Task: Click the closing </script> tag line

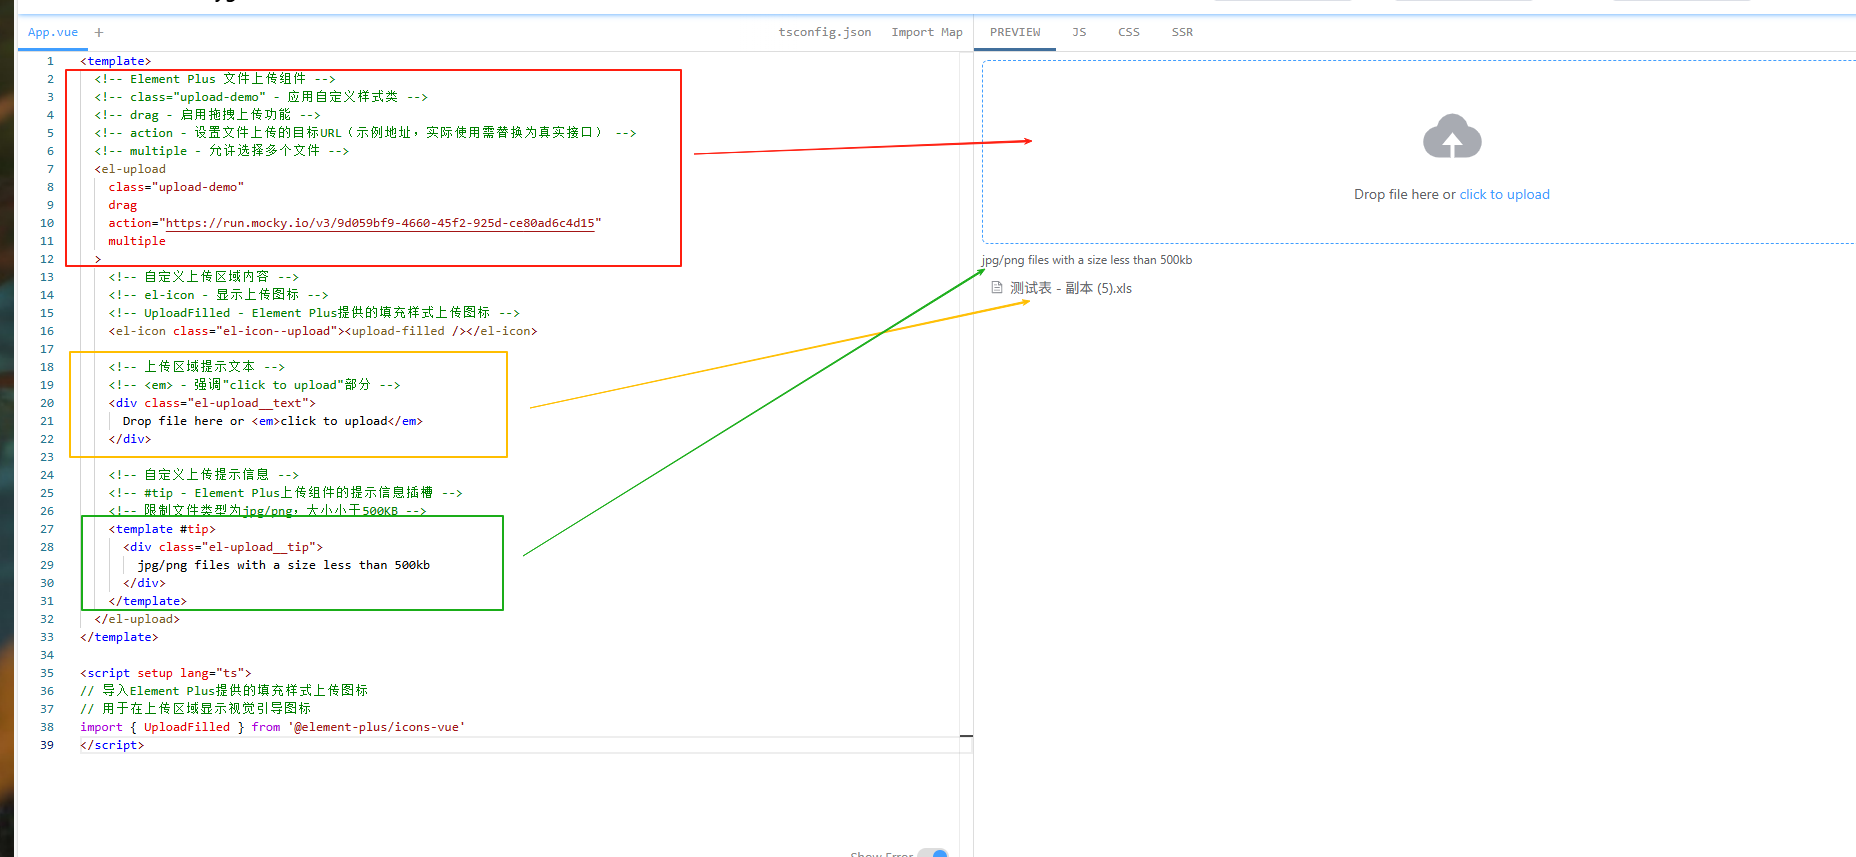Action: 112,745
